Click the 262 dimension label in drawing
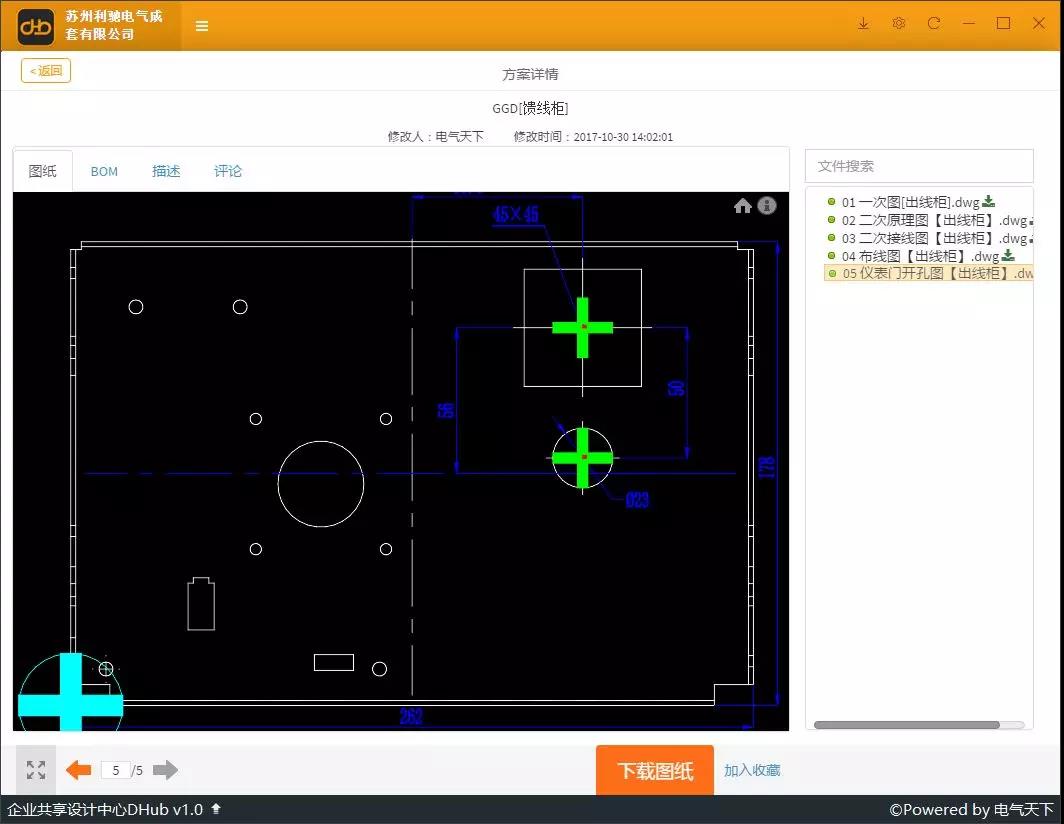The image size is (1064, 824). point(411,716)
